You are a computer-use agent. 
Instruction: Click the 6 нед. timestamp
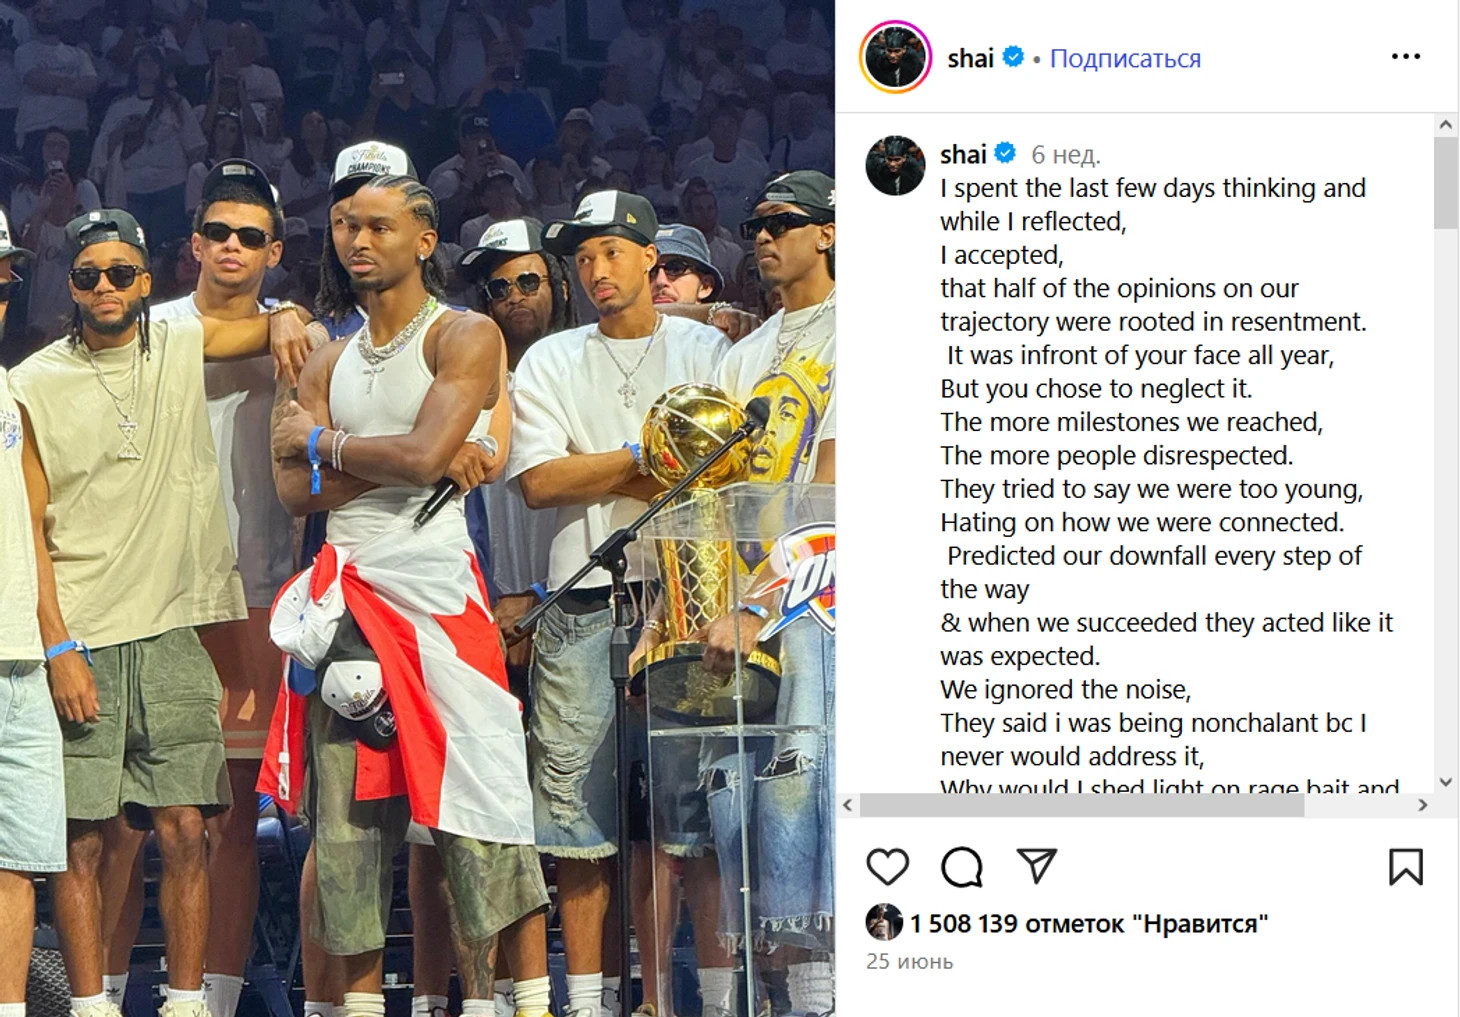click(1066, 155)
